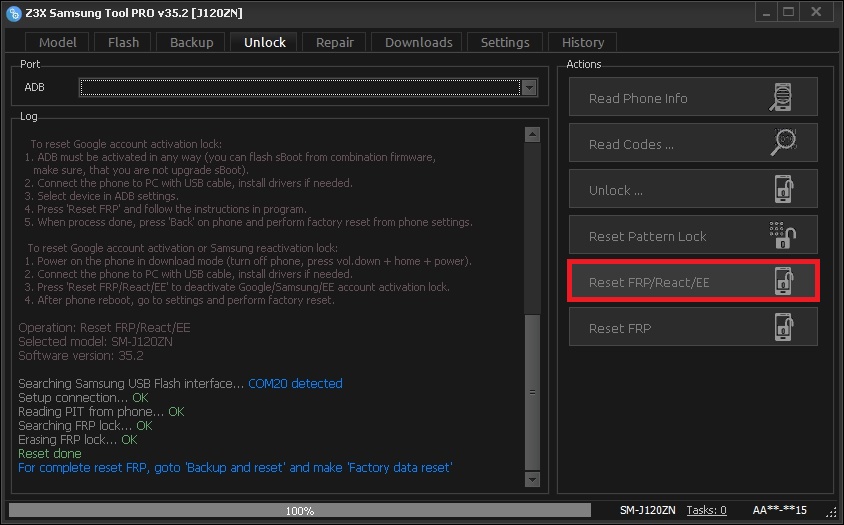The image size is (844, 525).
Task: Switch to the Flash tab
Action: [x=123, y=42]
